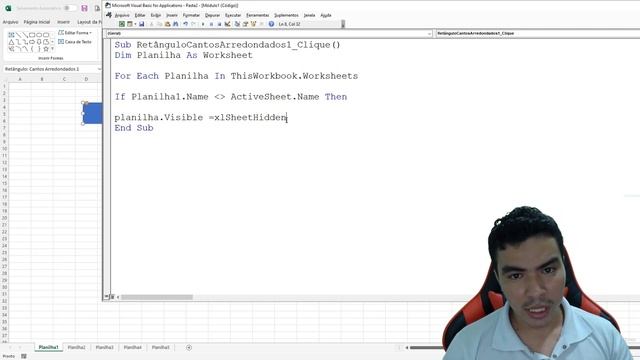Open the Name Box dropdown arrow
Screen dimensions: 640x360
(99, 69)
